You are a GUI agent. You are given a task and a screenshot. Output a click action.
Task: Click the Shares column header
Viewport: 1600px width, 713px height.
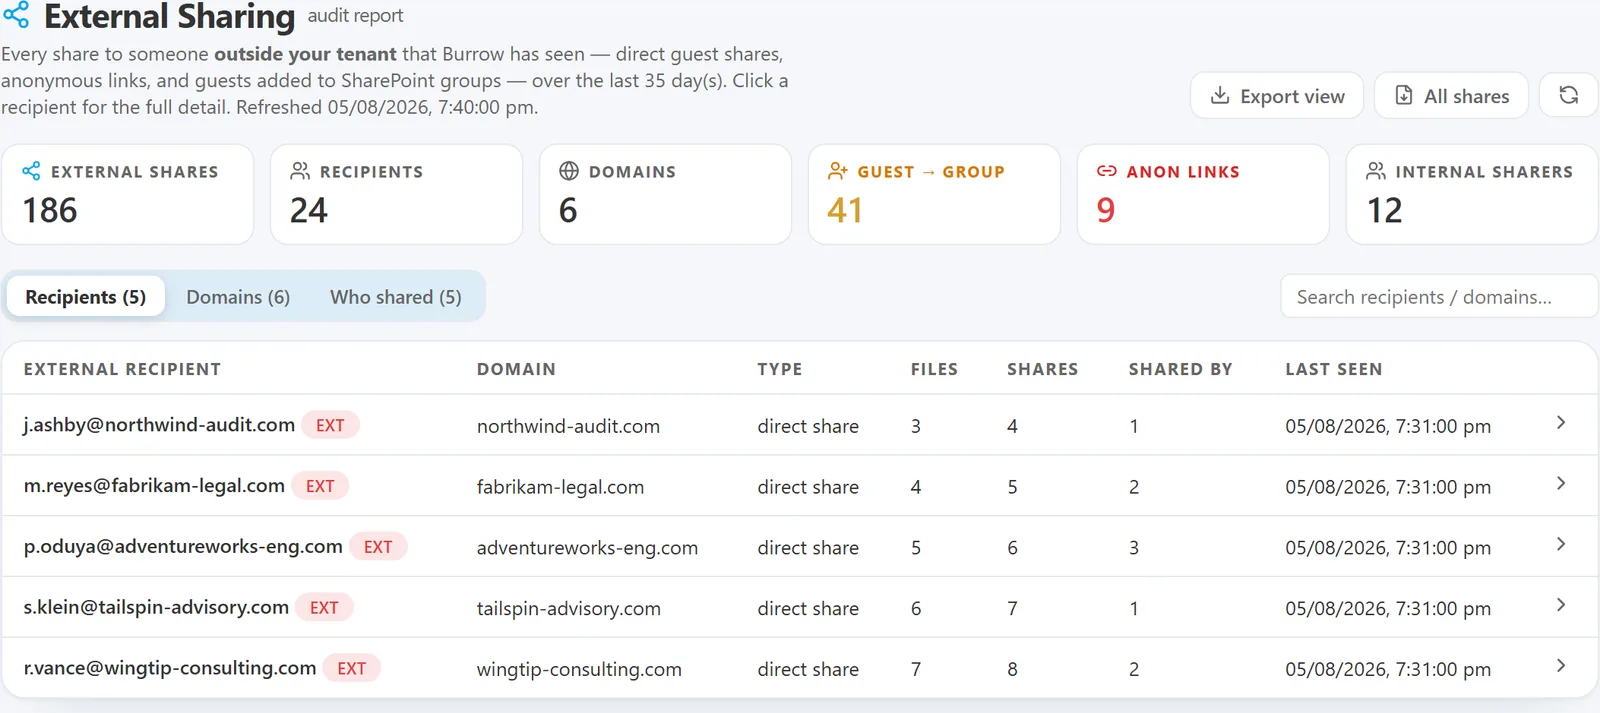[1042, 369]
